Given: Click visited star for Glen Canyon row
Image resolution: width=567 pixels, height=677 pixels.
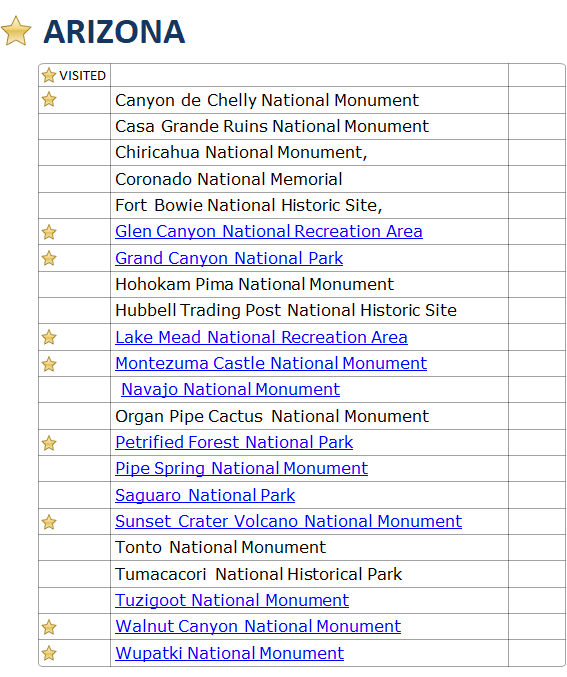Looking at the screenshot, I should pos(49,232).
